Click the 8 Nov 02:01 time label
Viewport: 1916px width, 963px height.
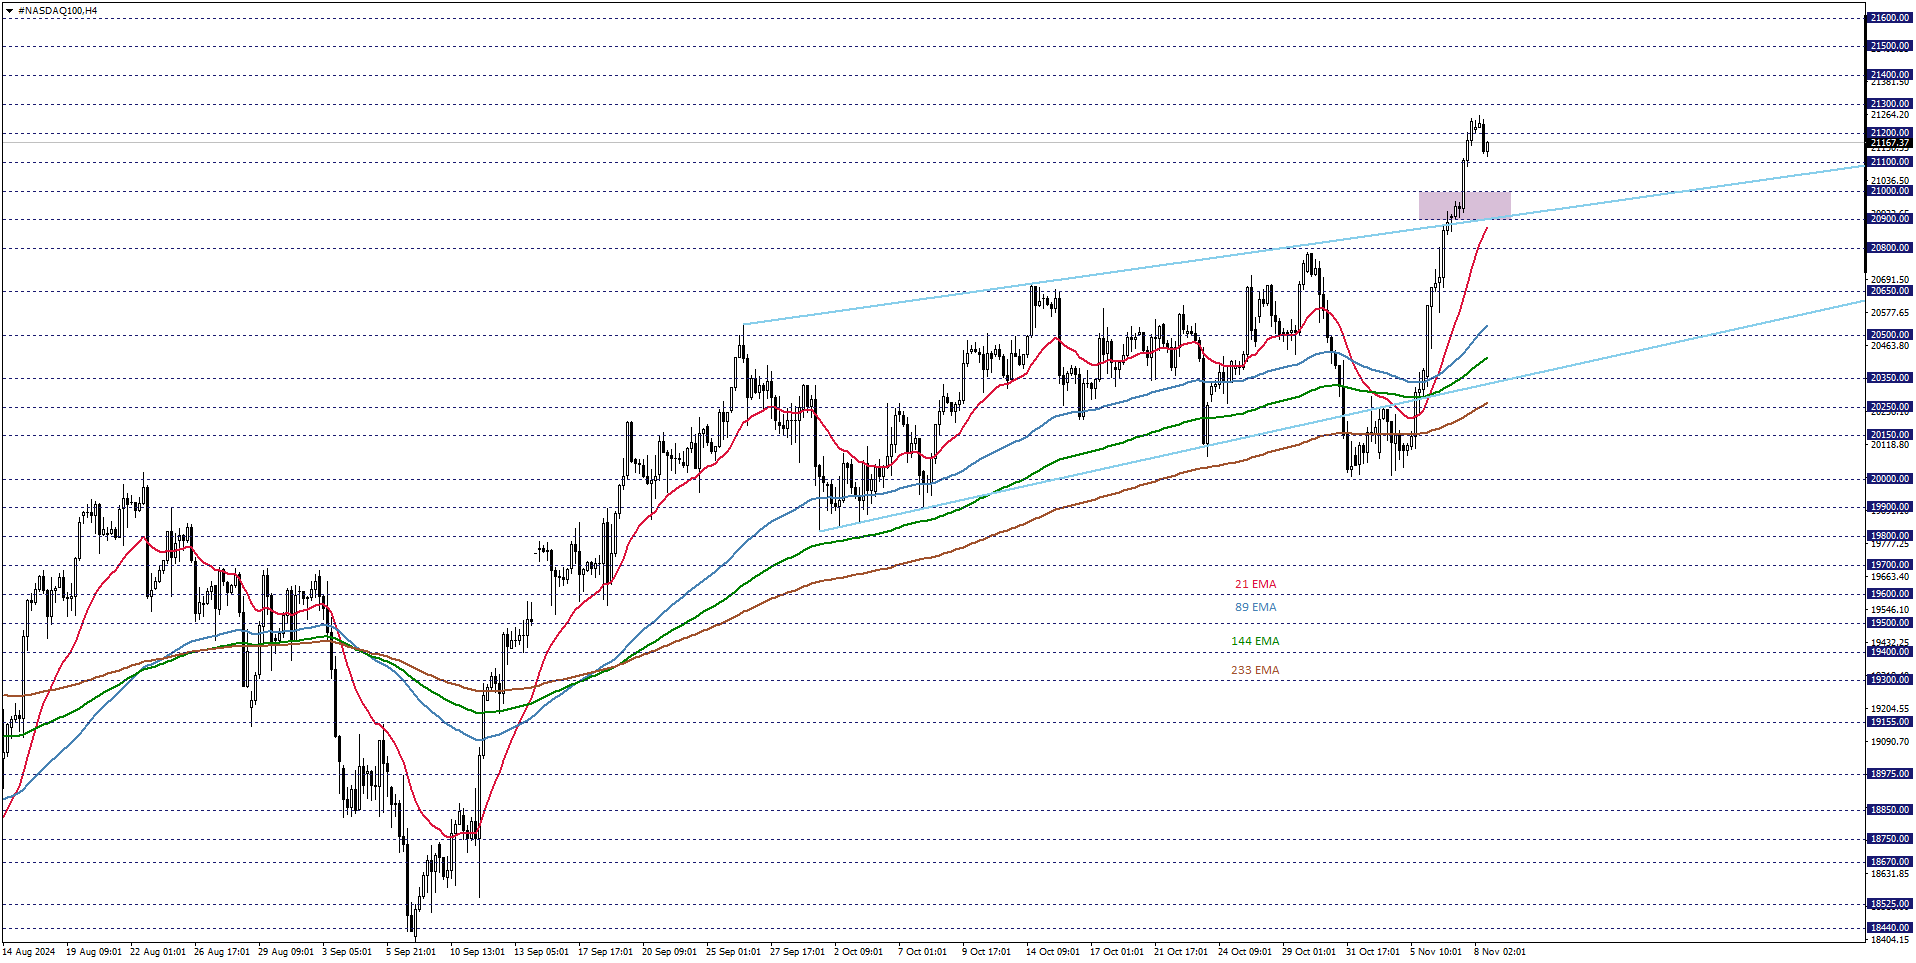[x=1500, y=952]
